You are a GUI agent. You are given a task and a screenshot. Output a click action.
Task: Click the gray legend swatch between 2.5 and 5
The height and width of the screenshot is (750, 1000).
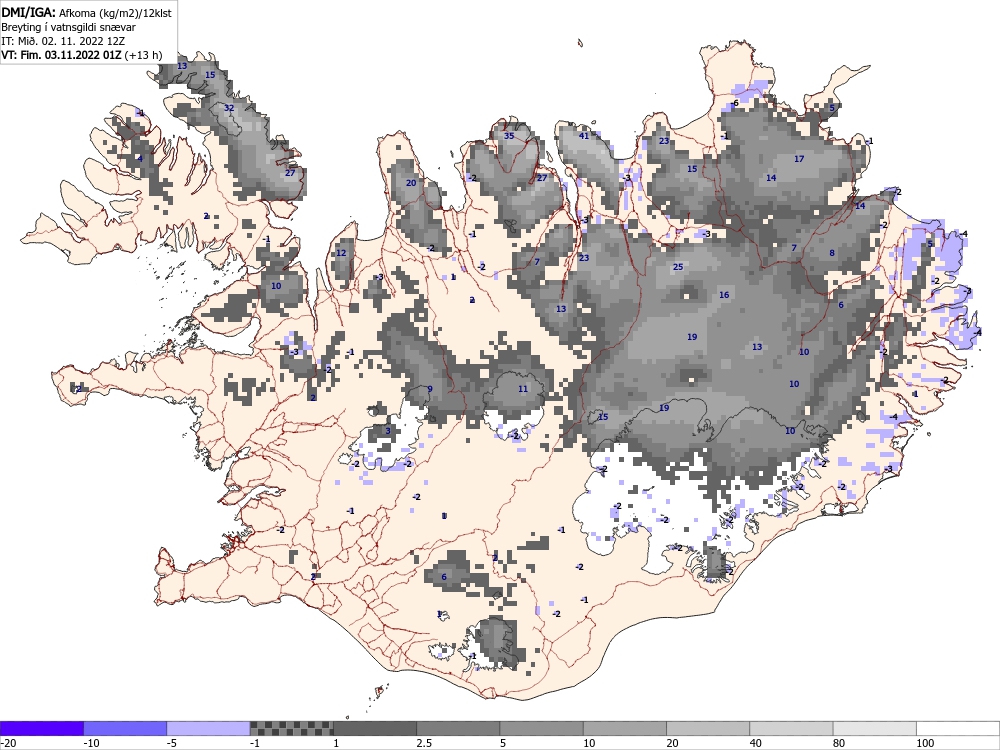[x=458, y=728]
